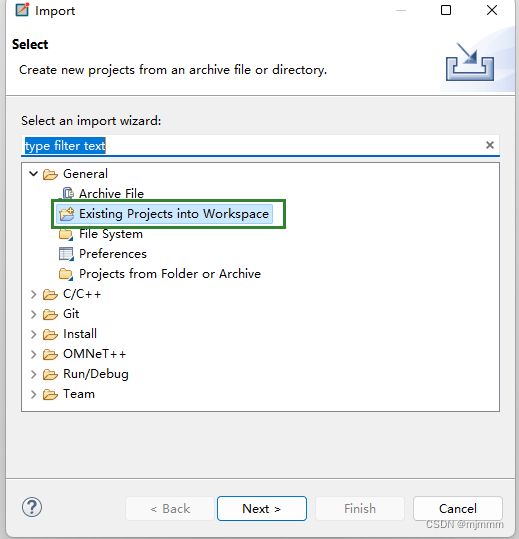
Task: Click the General folder icon
Action: [x=50, y=174]
